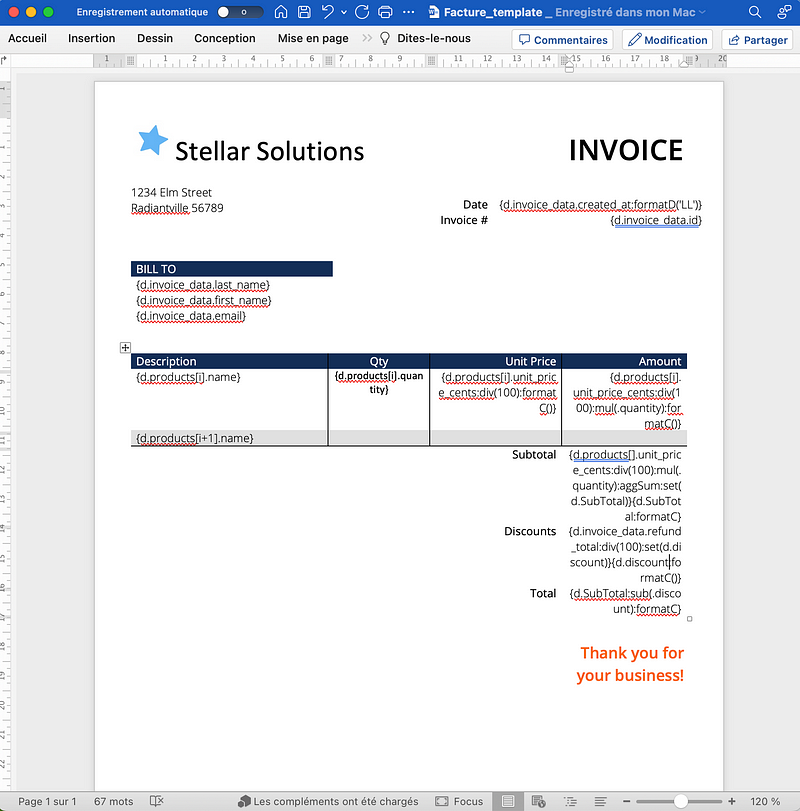Click the Home icon in title bar

281,12
